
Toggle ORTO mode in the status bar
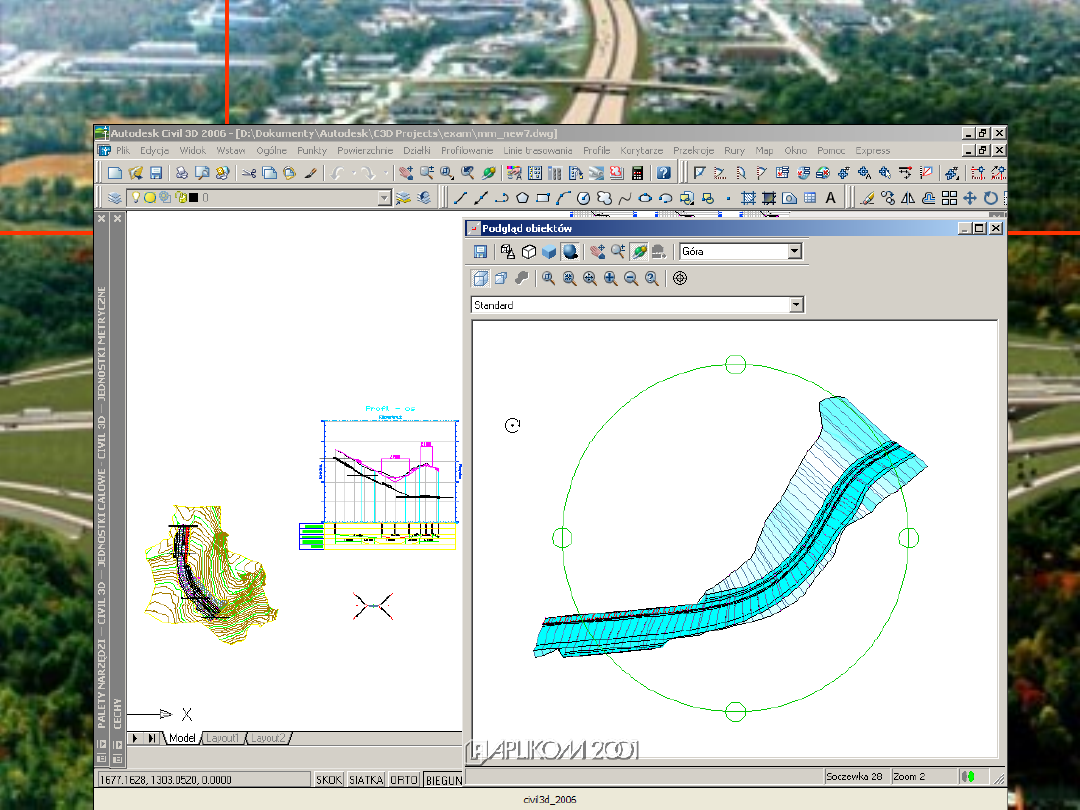(x=404, y=780)
